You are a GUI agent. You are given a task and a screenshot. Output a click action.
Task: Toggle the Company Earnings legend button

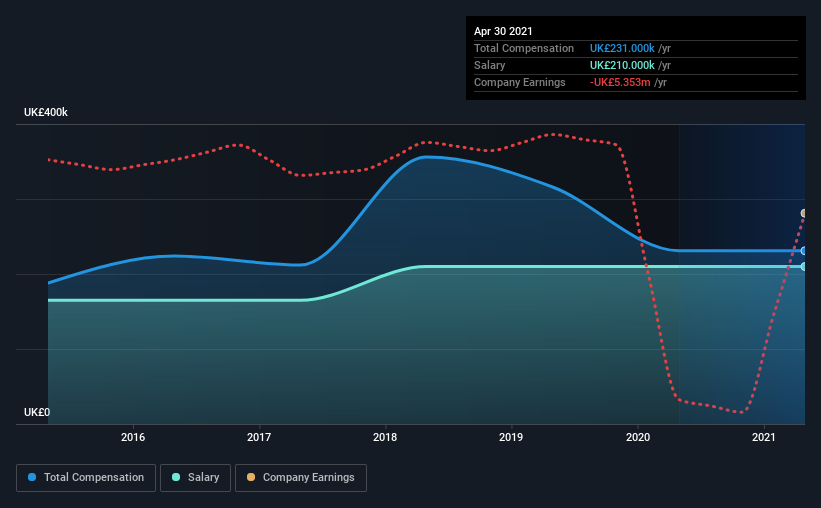coord(301,478)
